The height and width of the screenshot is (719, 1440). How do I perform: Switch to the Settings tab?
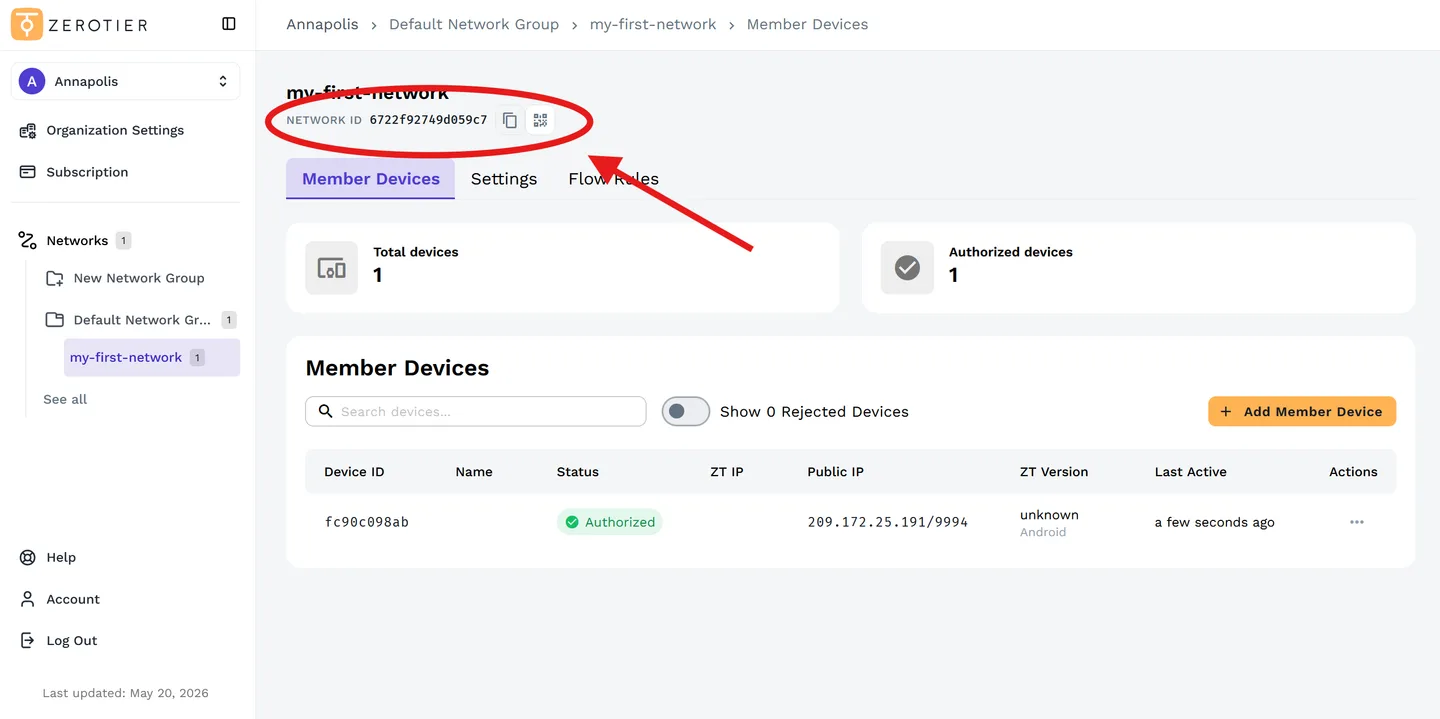(504, 179)
